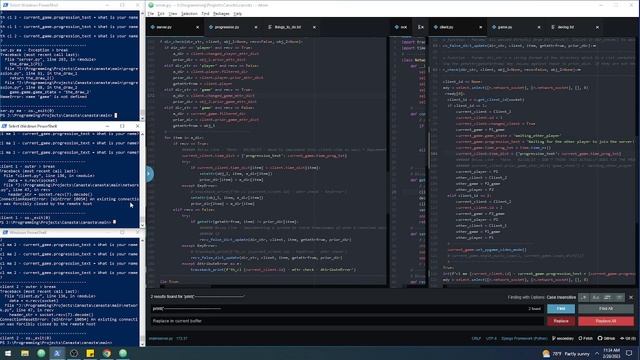Click file name in status bar
640x360 pixels.
click(161, 338)
